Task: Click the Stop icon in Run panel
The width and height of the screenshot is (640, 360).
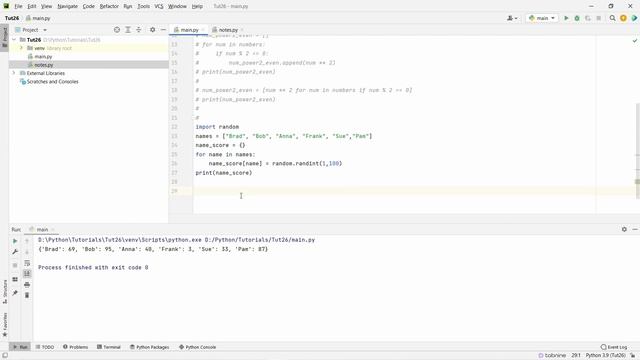Action: [15, 265]
